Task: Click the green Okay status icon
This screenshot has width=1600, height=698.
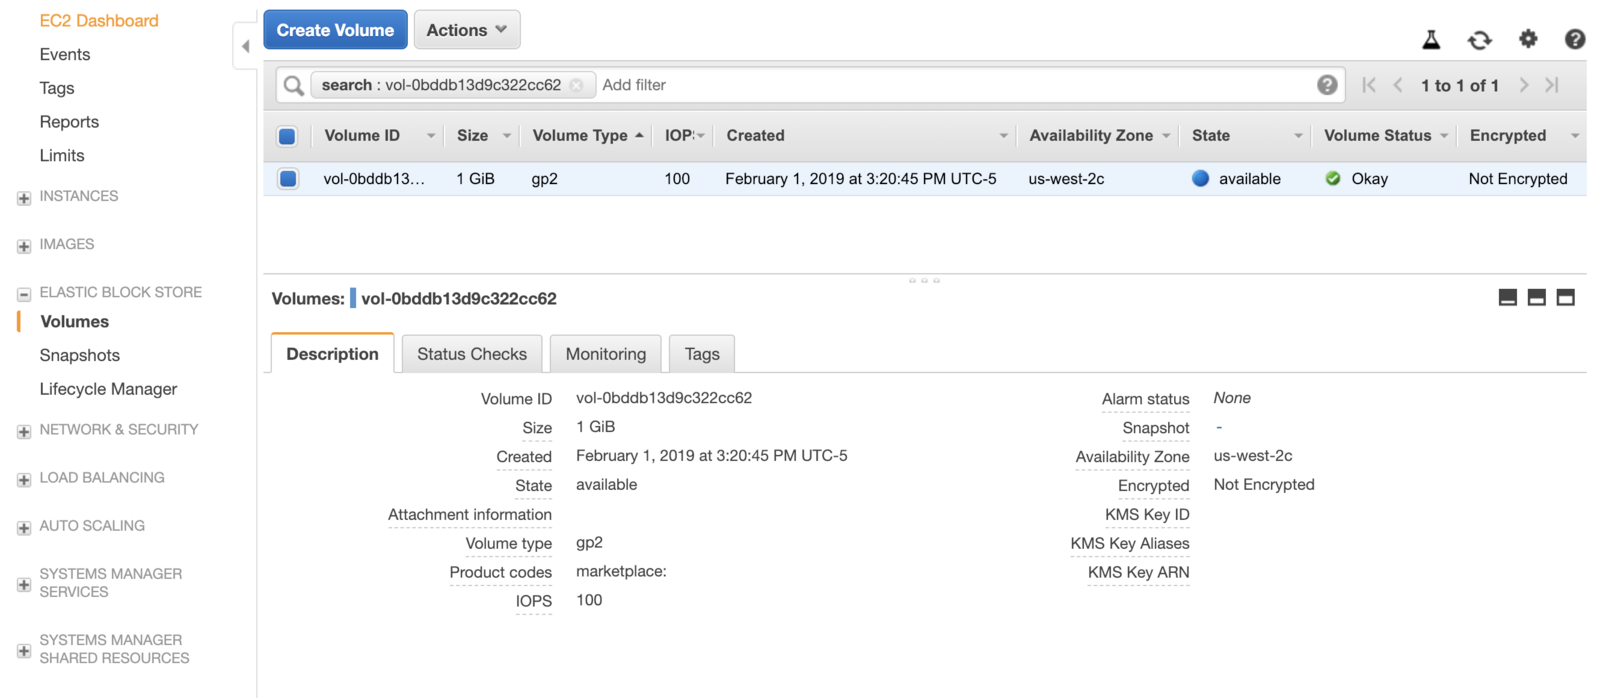Action: tap(1333, 178)
